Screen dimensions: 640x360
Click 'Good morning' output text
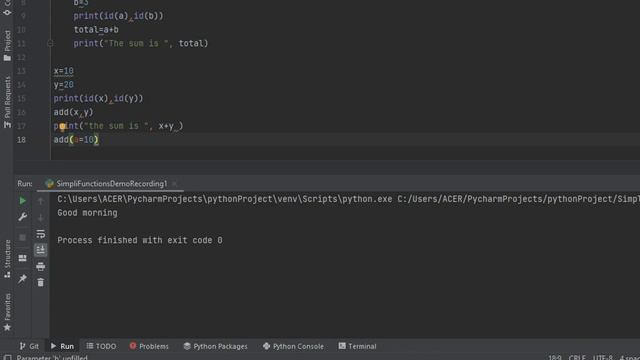[87, 213]
